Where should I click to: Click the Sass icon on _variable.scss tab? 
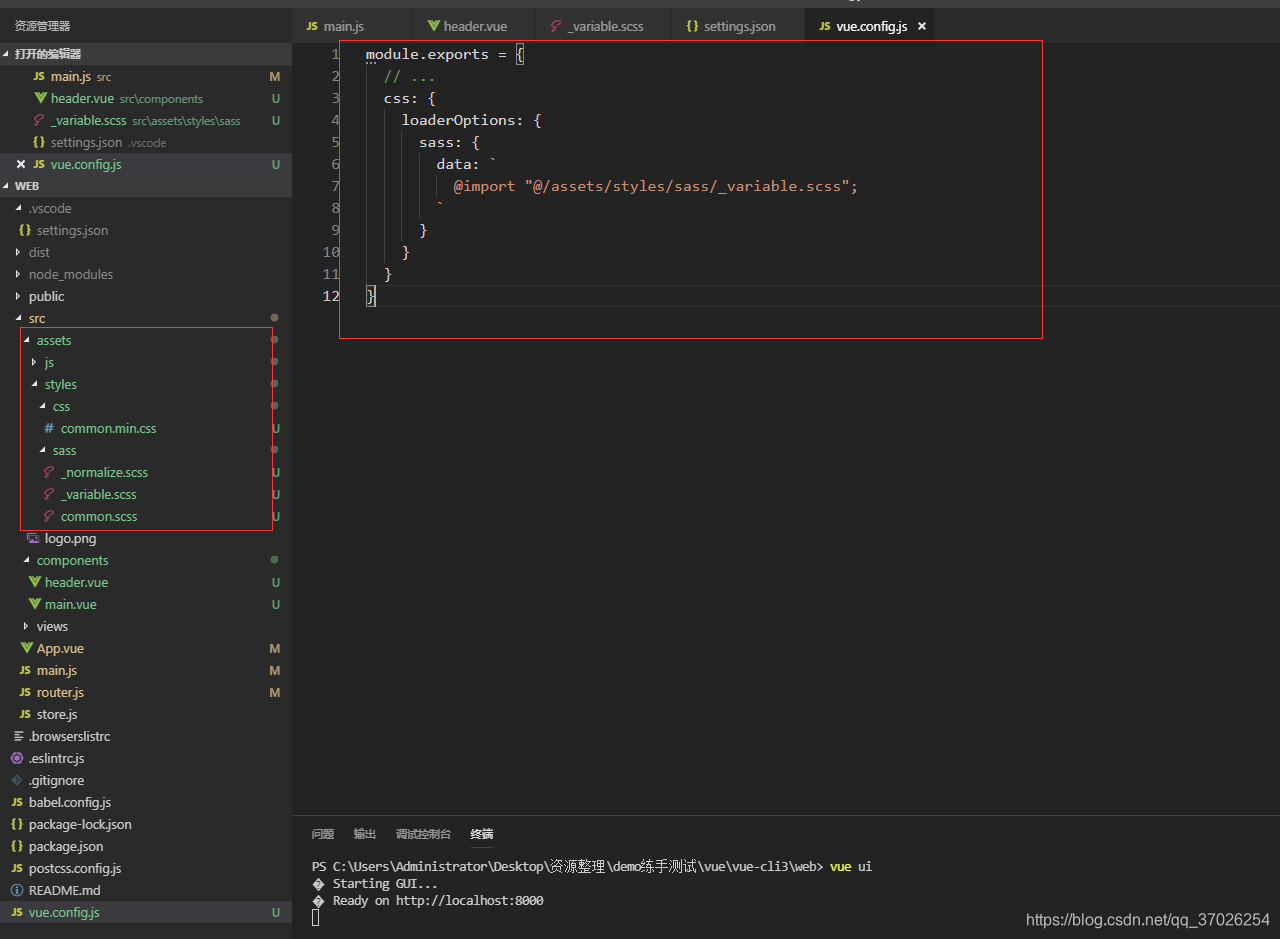point(556,26)
